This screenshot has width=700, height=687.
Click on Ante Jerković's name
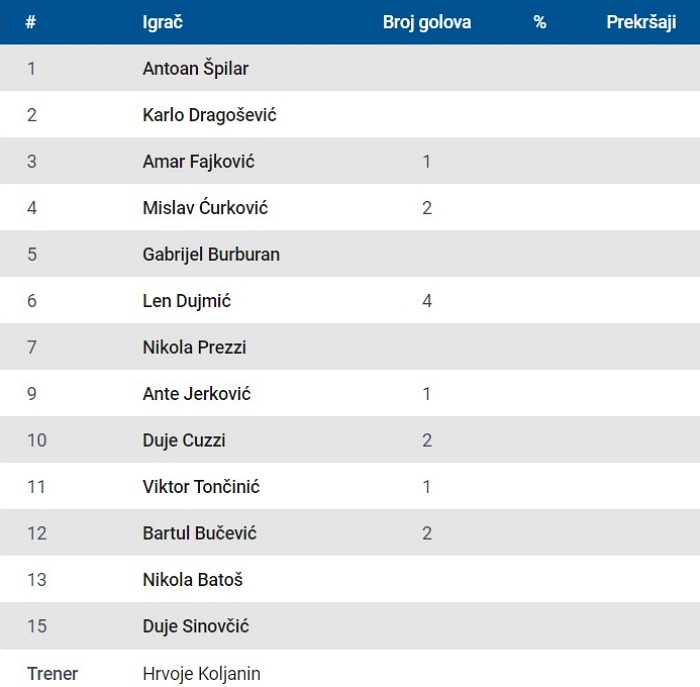coord(196,393)
